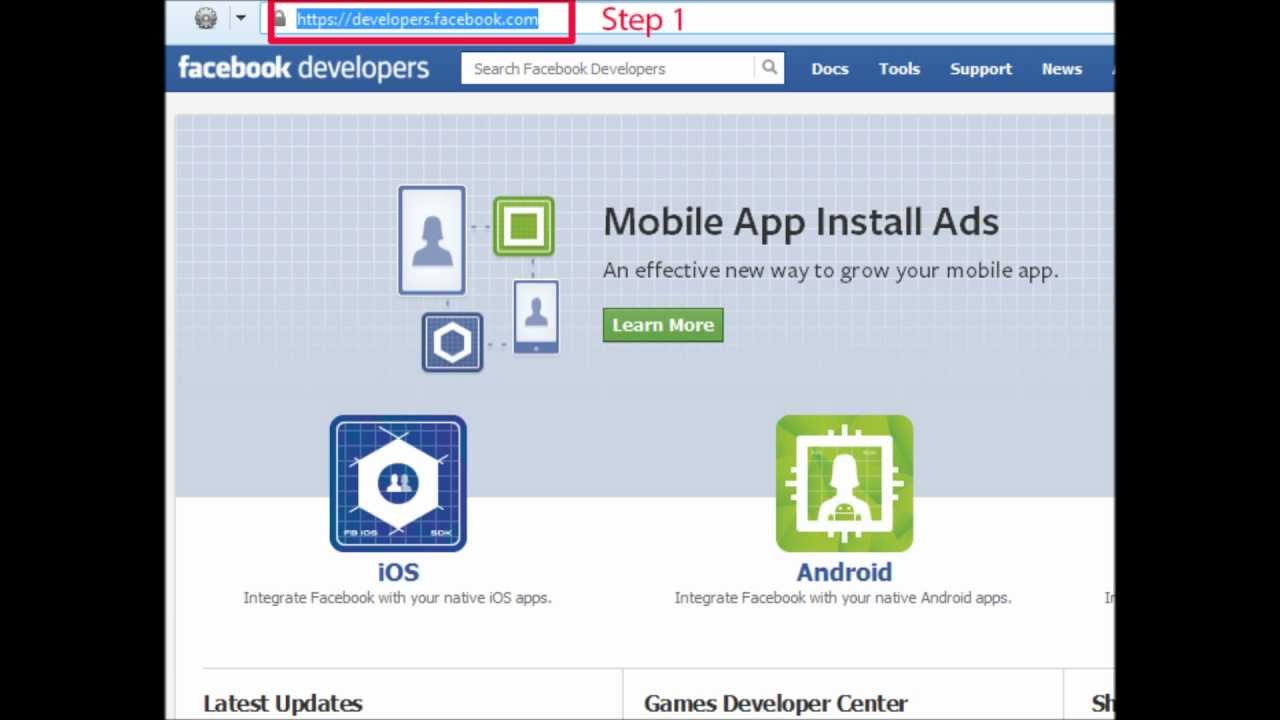Click the Games Developer Center heading

point(776,703)
